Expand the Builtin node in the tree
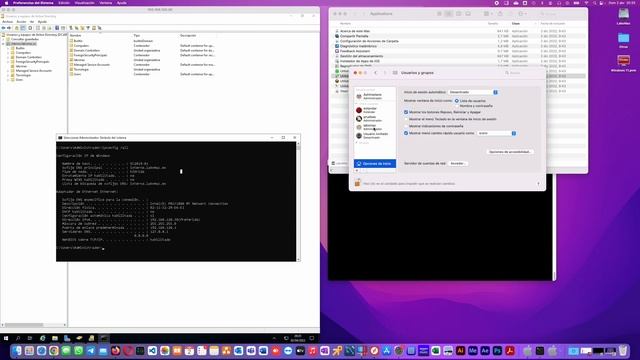The image size is (640, 360). [8, 48]
